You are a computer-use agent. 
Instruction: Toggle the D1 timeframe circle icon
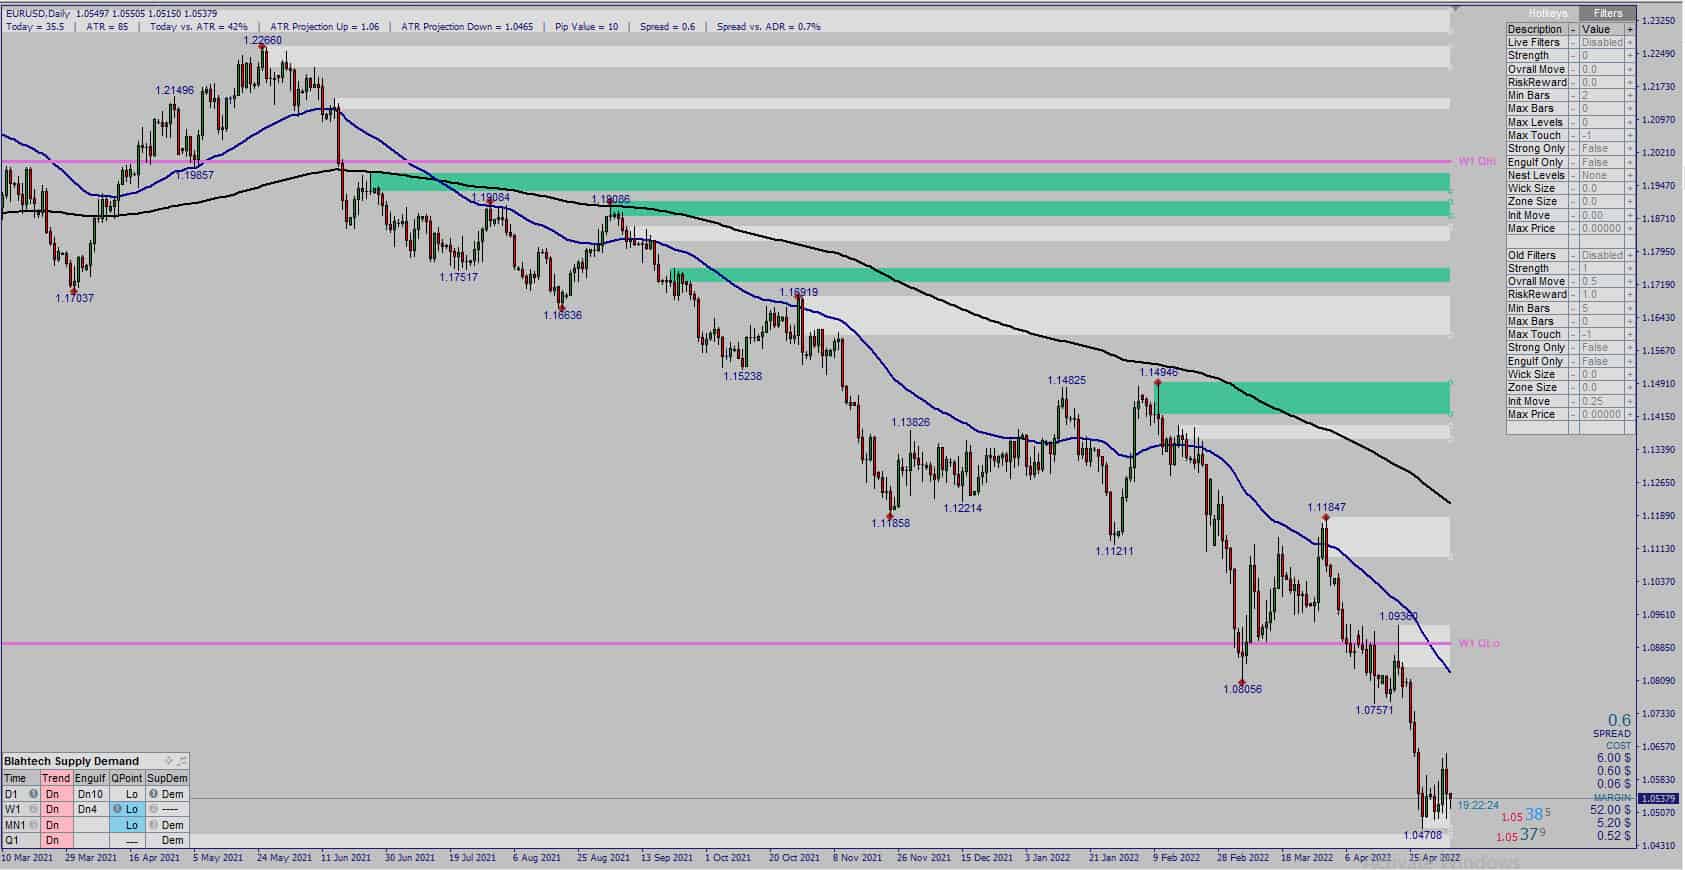click(33, 794)
